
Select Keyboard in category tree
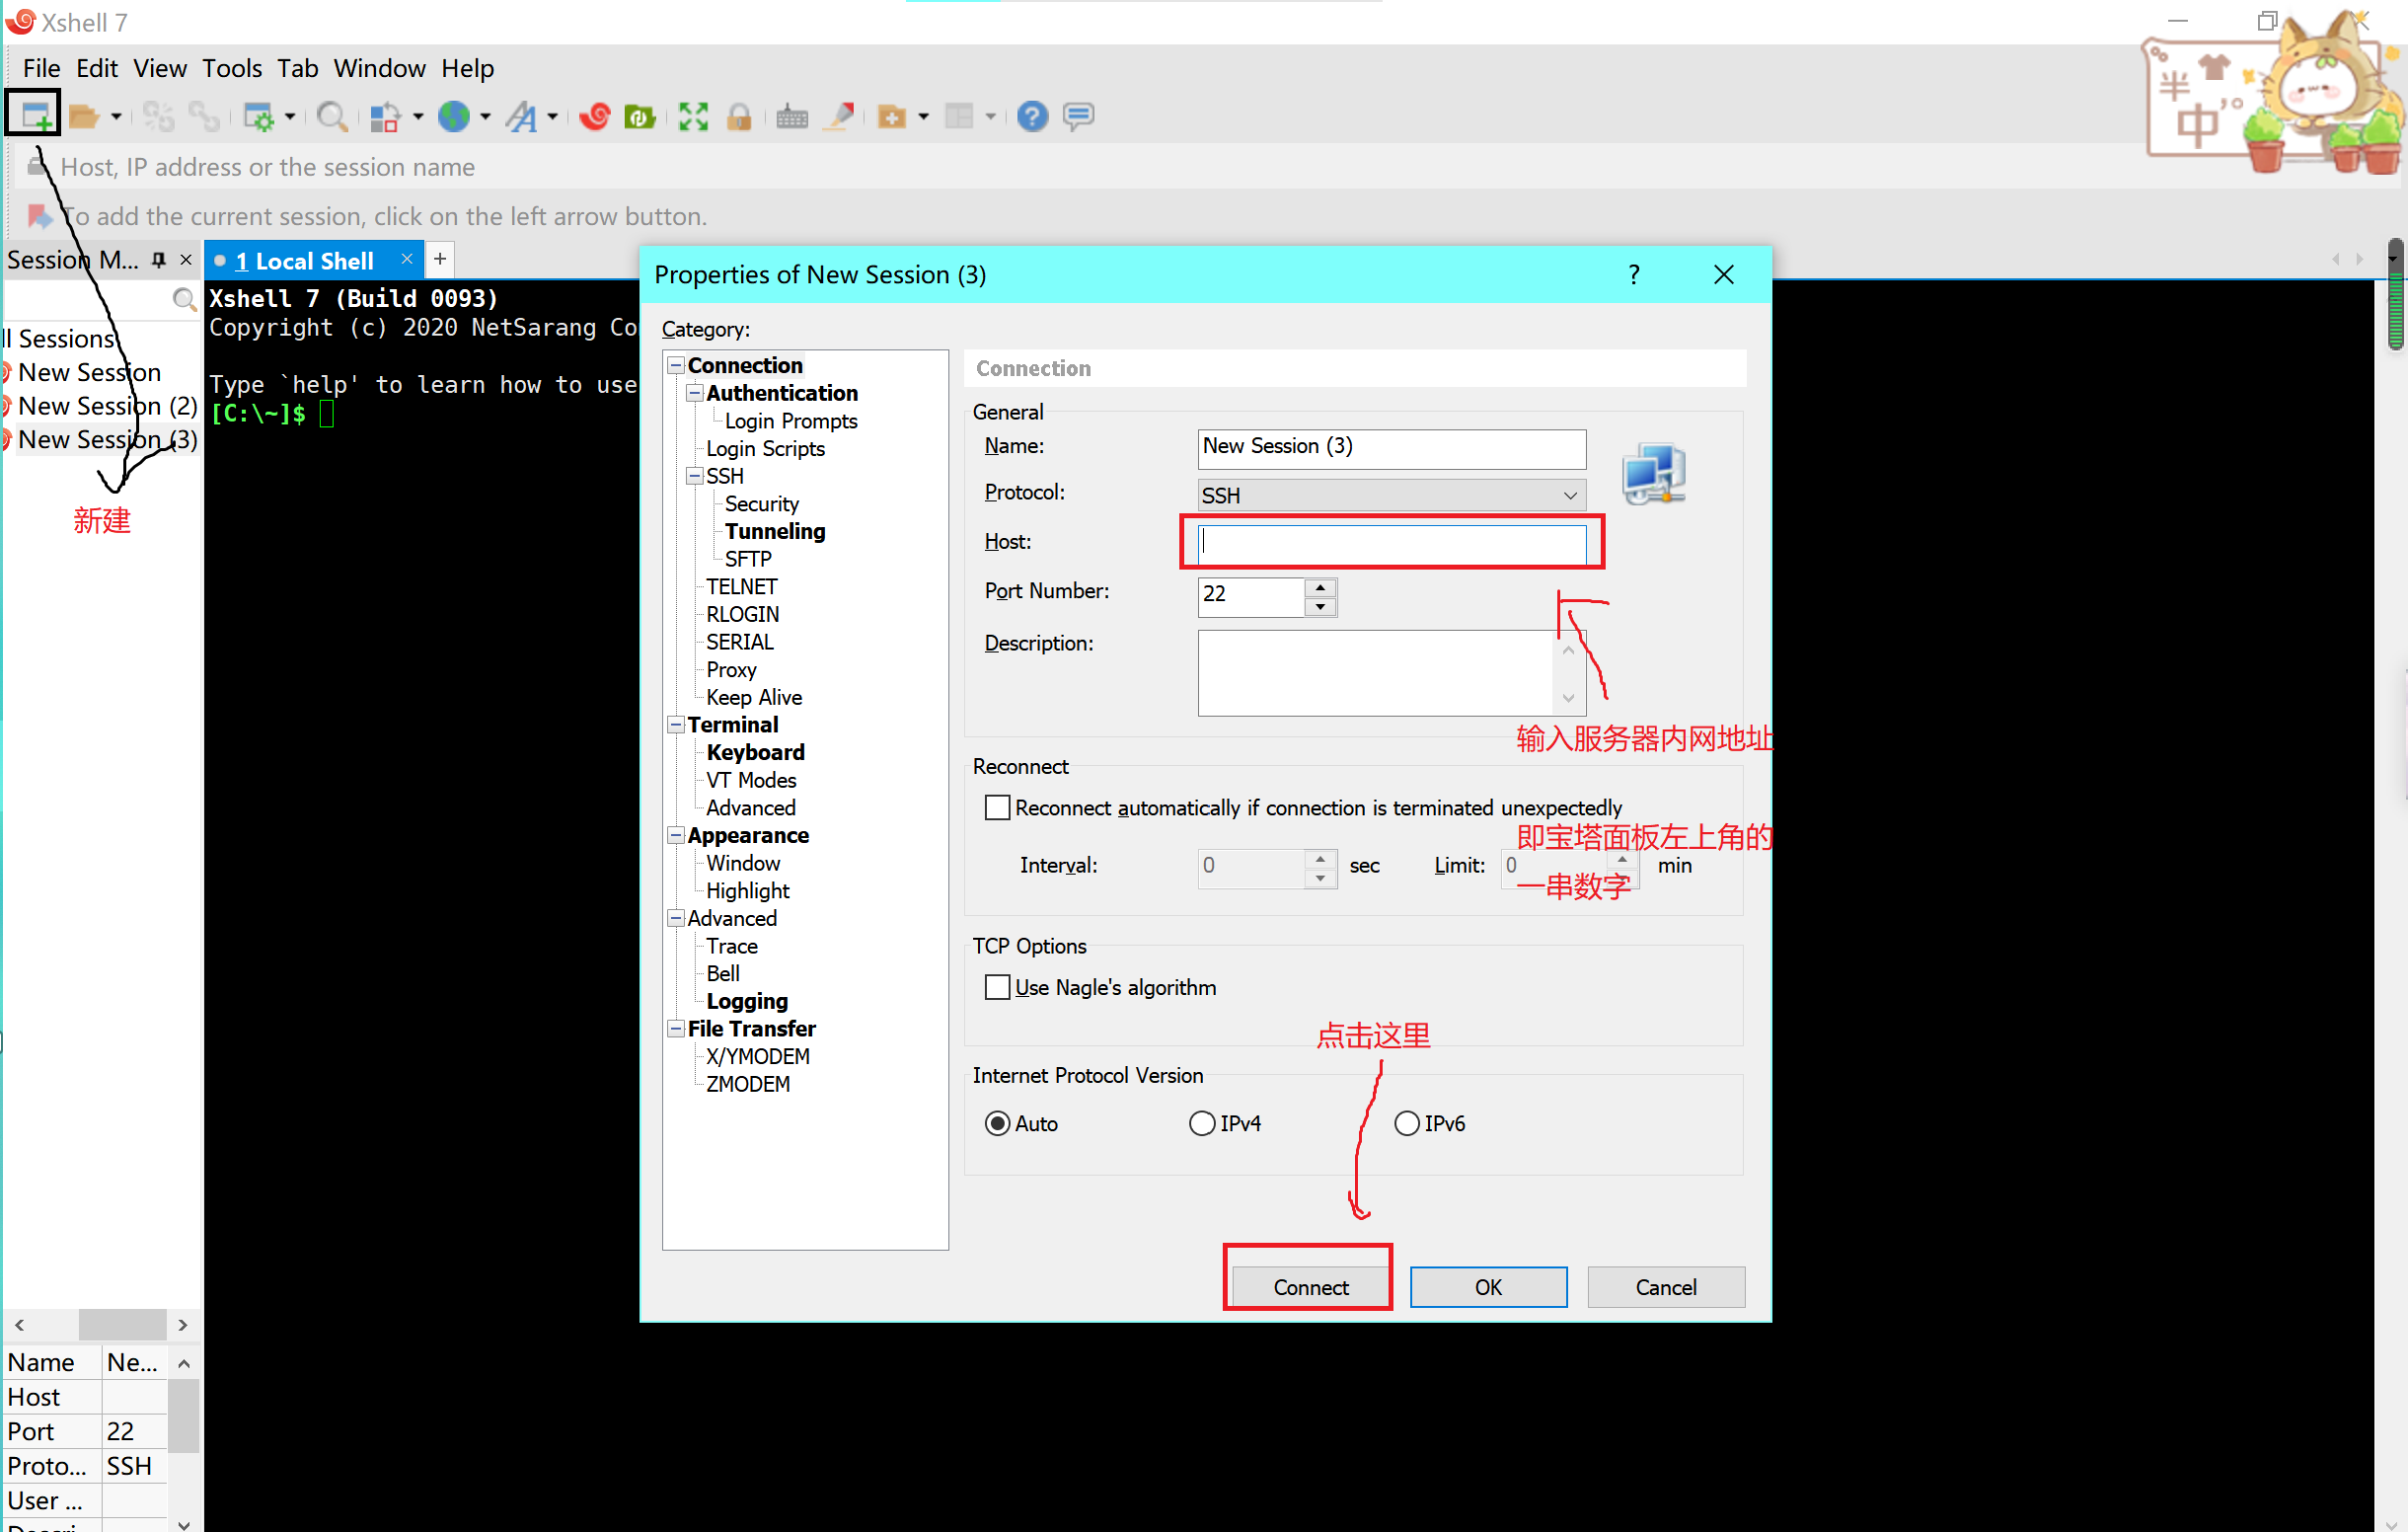[755, 752]
